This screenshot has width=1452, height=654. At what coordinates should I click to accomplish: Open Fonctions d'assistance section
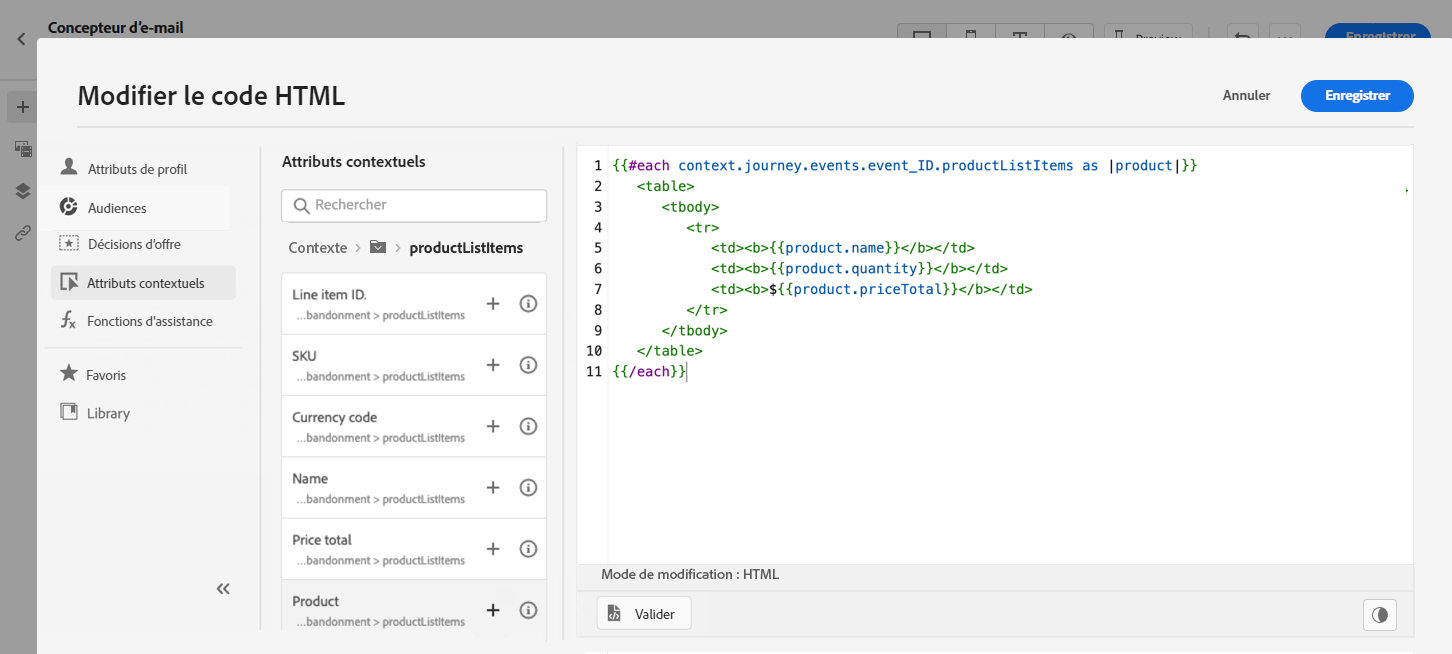coord(149,321)
